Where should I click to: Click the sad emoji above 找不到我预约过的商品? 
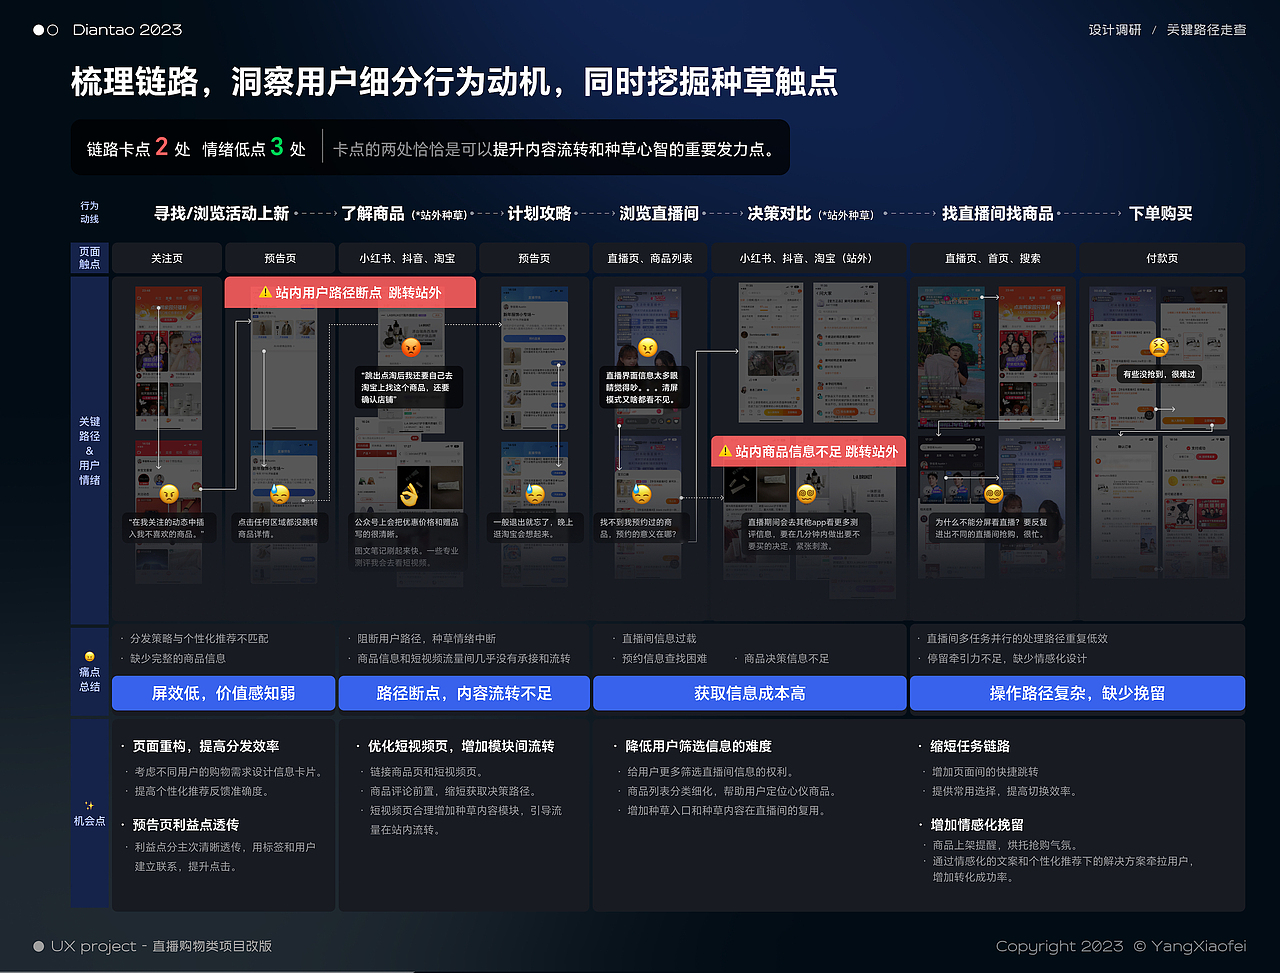(641, 493)
